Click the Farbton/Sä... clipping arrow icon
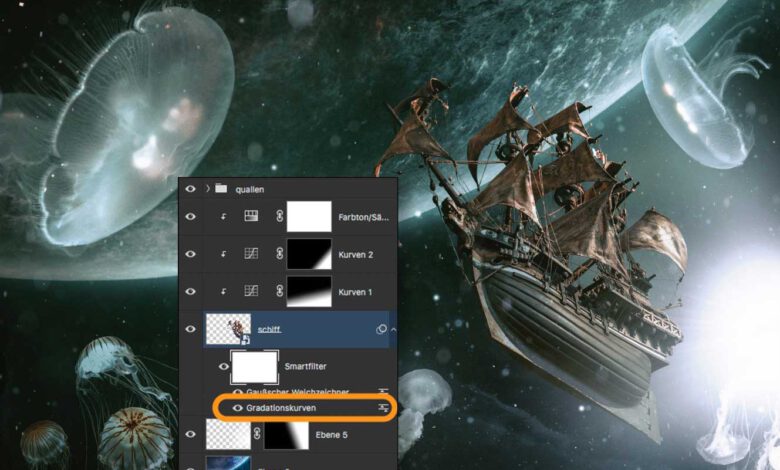The height and width of the screenshot is (470, 780). (x=223, y=216)
